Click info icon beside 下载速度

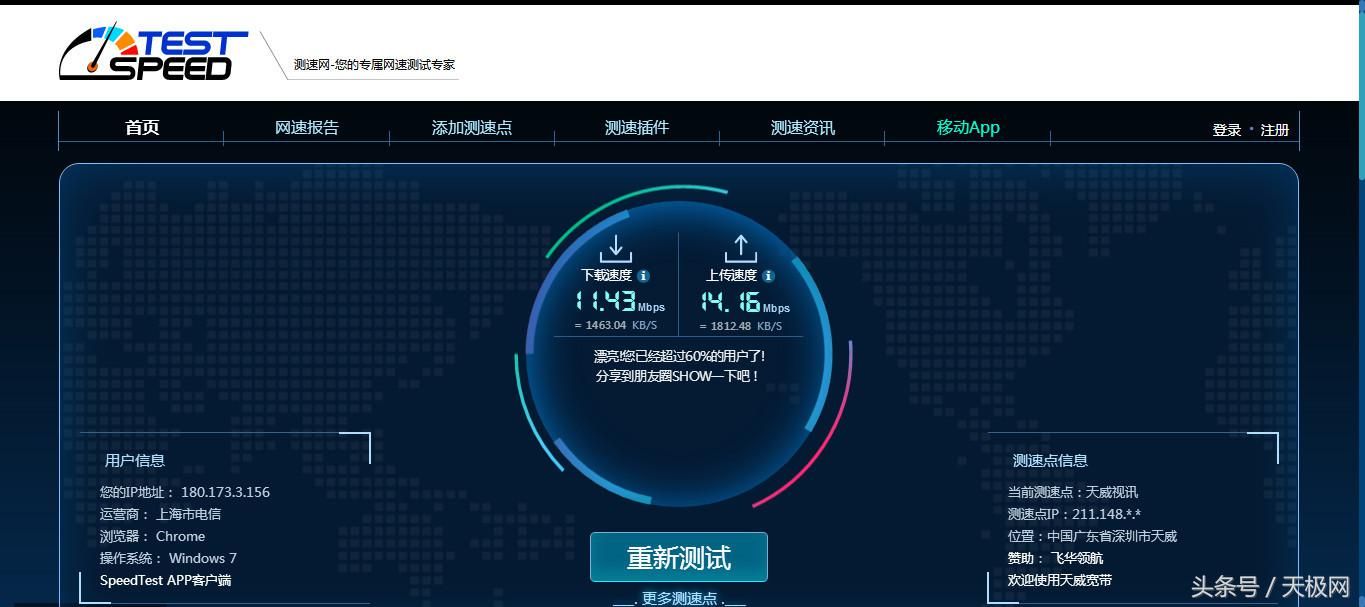643,276
